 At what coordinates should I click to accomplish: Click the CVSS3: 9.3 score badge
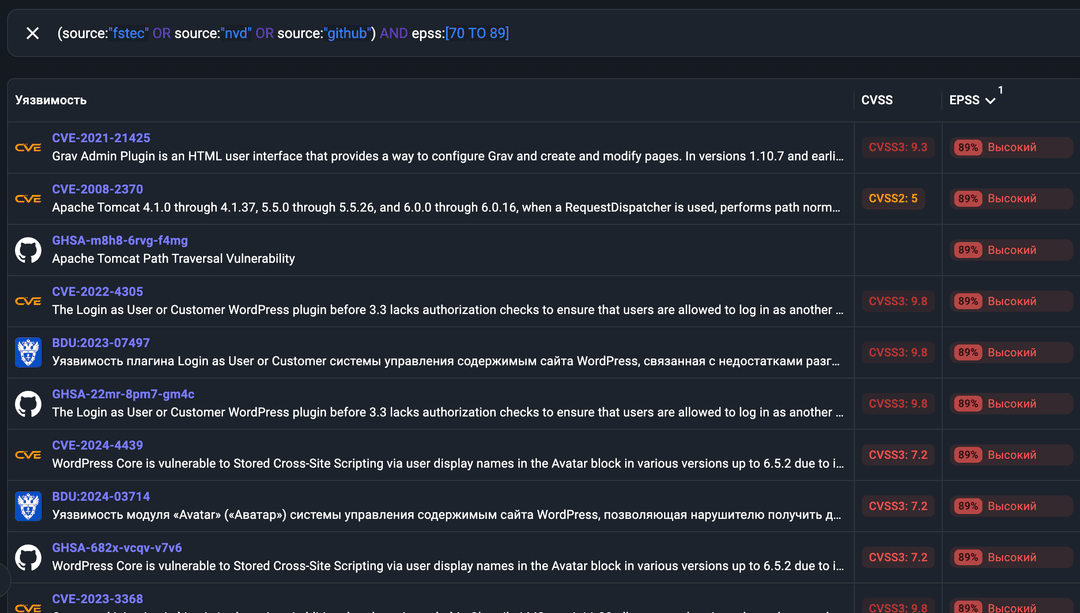(x=898, y=147)
